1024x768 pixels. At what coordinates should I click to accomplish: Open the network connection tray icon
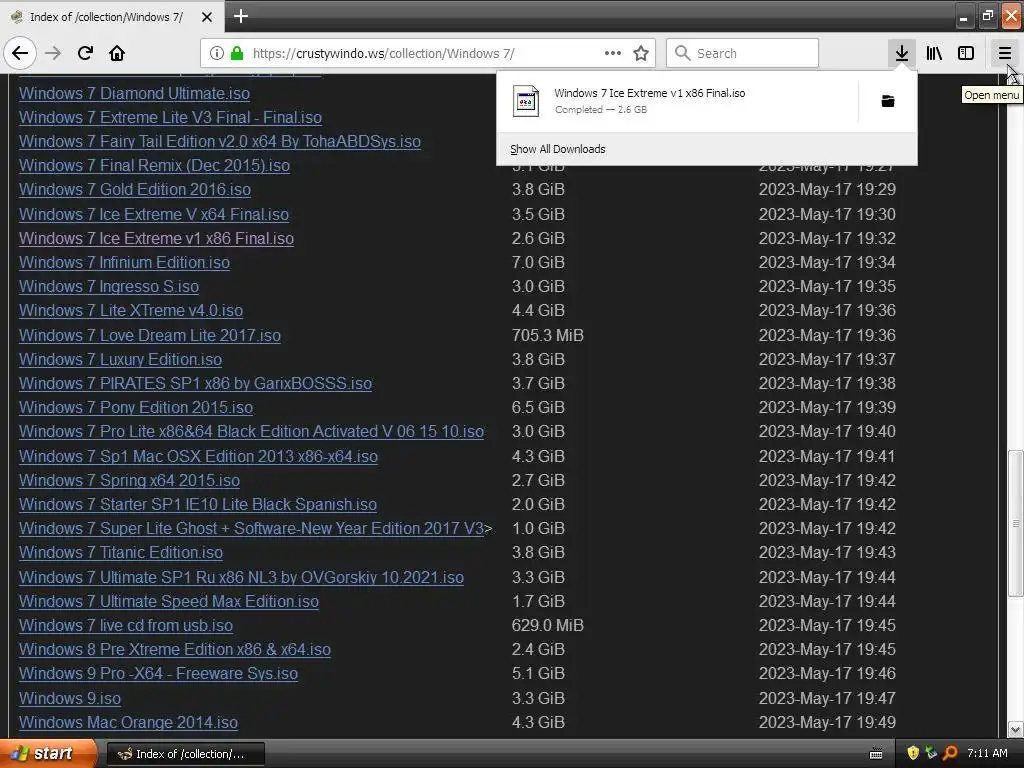coord(931,753)
